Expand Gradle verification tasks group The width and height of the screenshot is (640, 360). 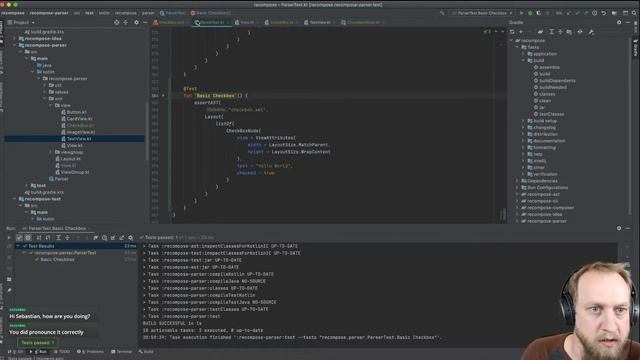(523, 174)
